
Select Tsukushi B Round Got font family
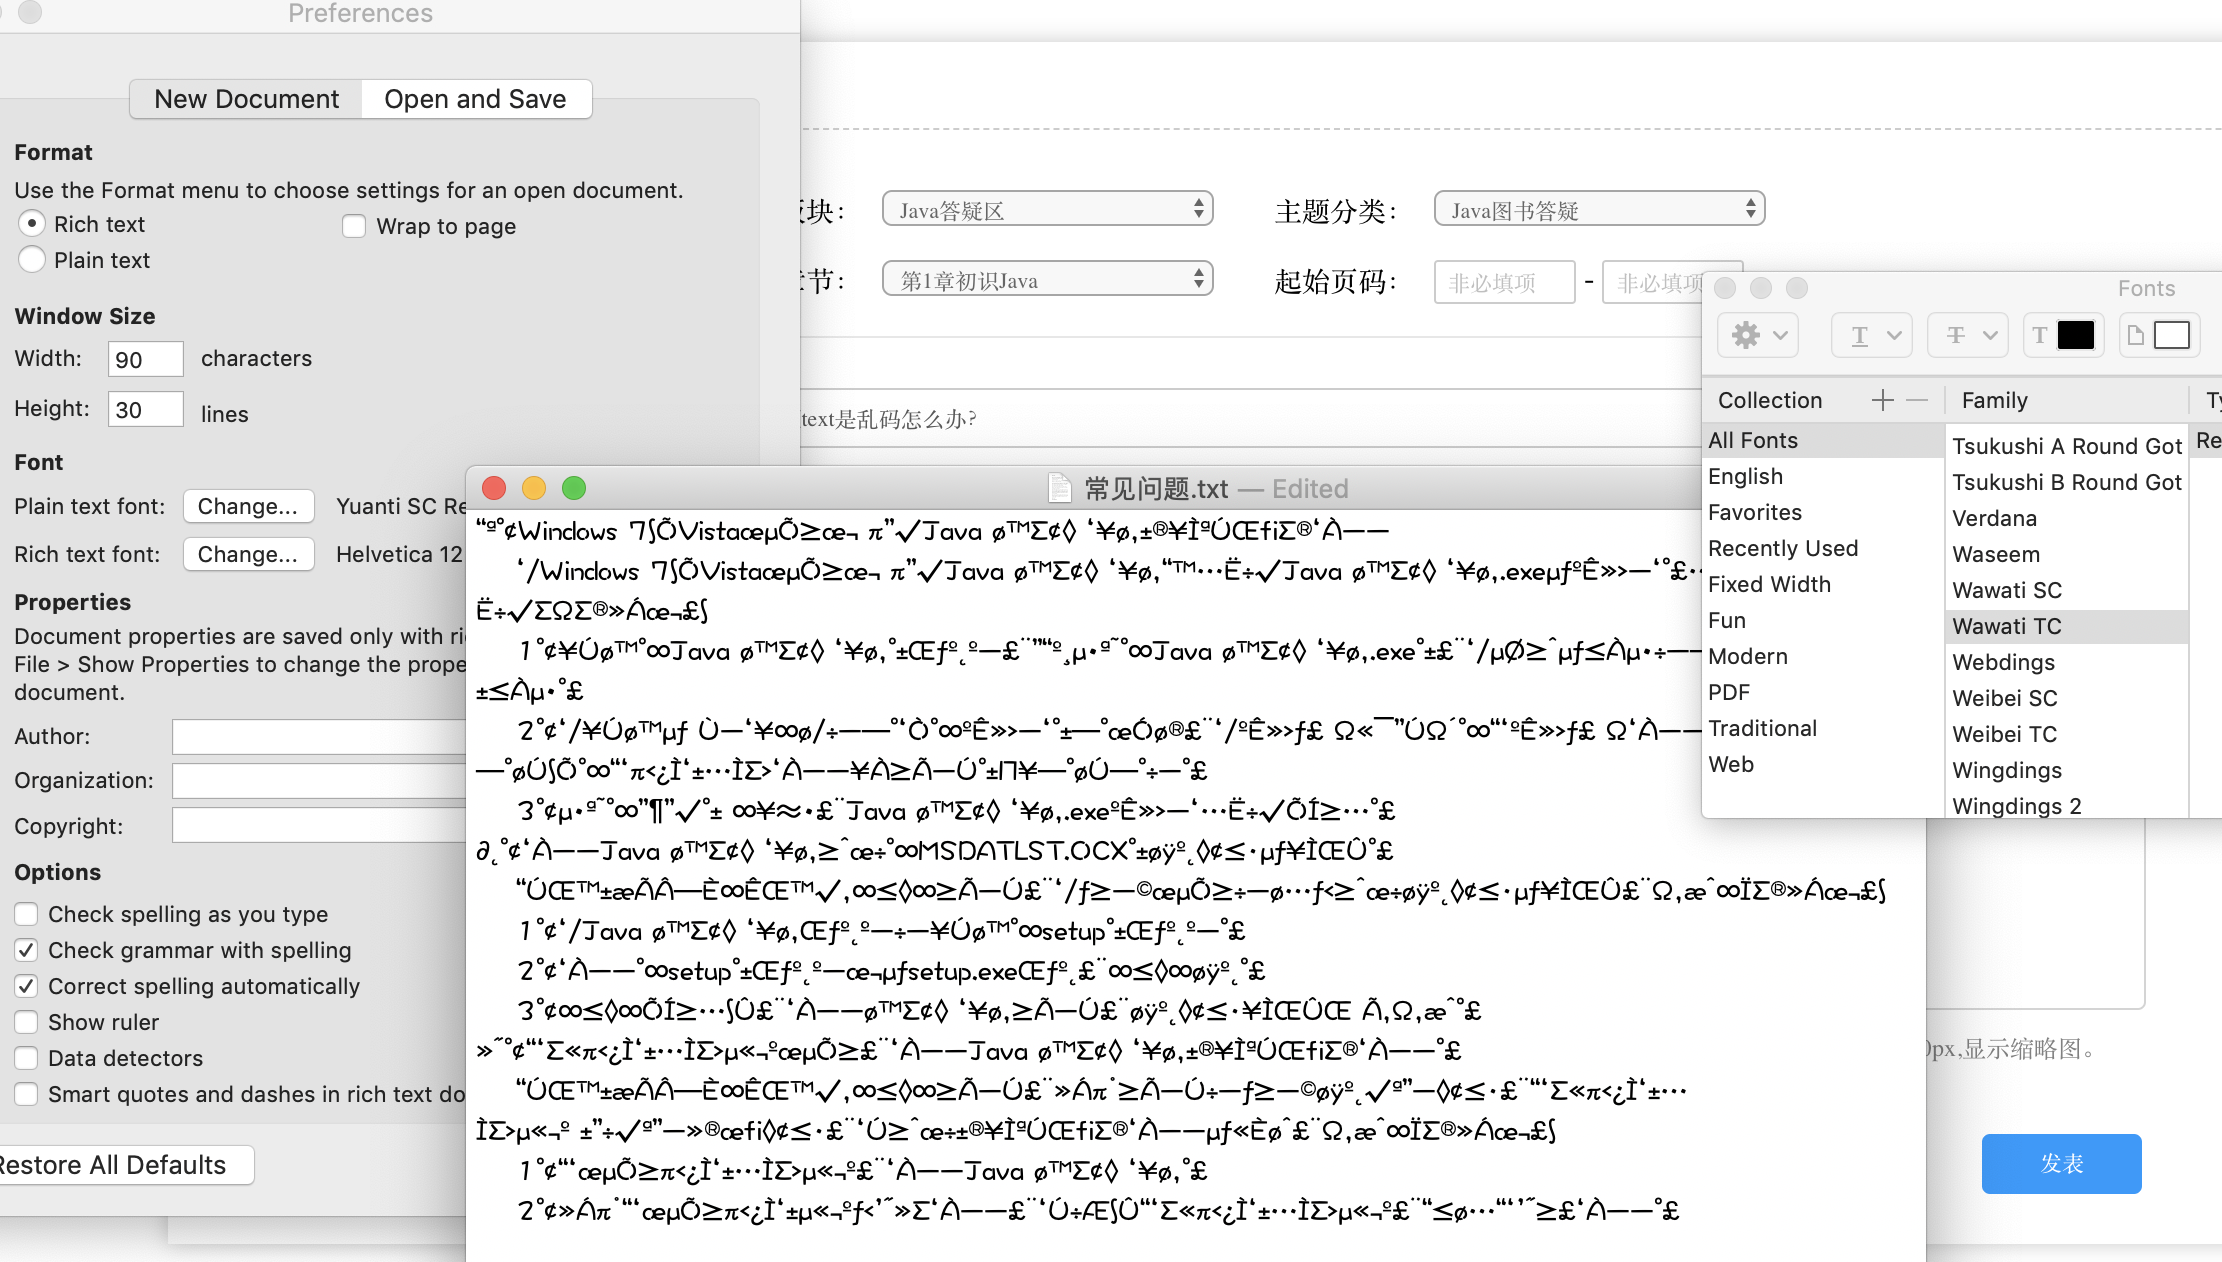[2066, 482]
